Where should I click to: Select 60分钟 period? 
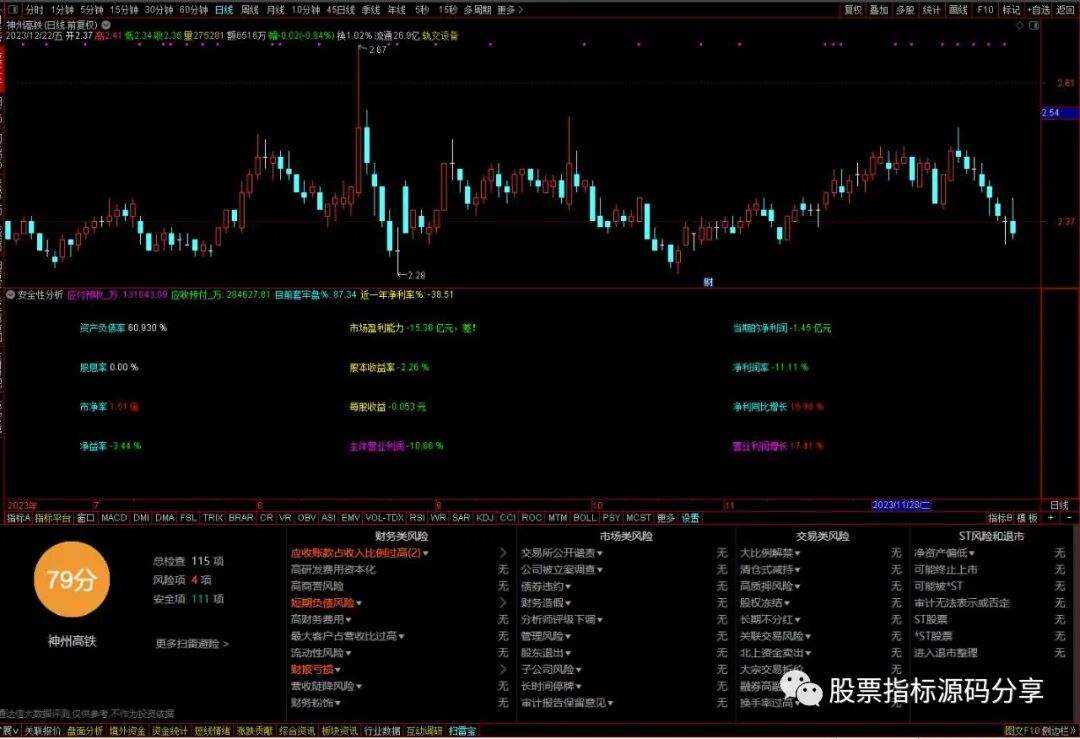click(194, 10)
